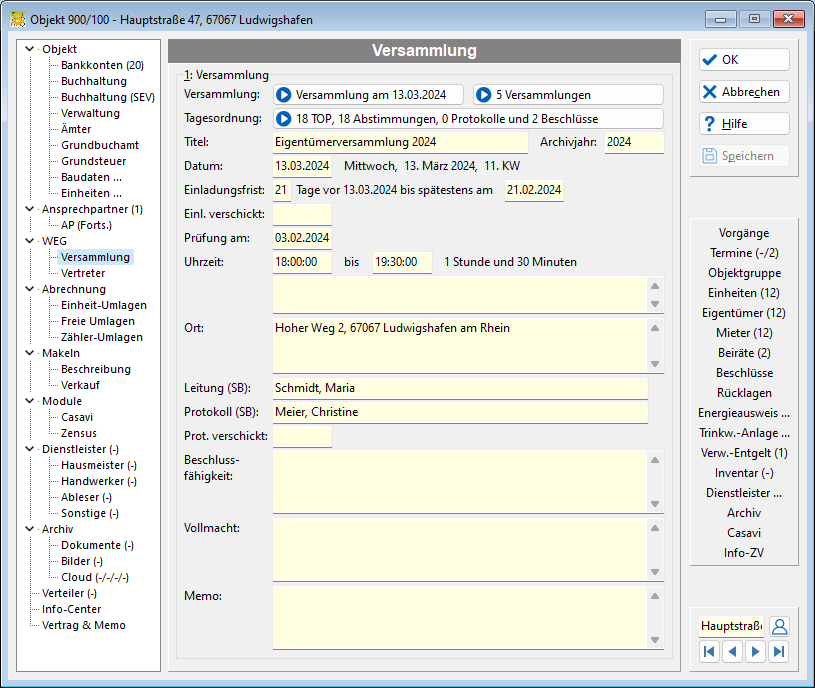Jump to last record navigation icon
The image size is (815, 688).
[x=779, y=652]
